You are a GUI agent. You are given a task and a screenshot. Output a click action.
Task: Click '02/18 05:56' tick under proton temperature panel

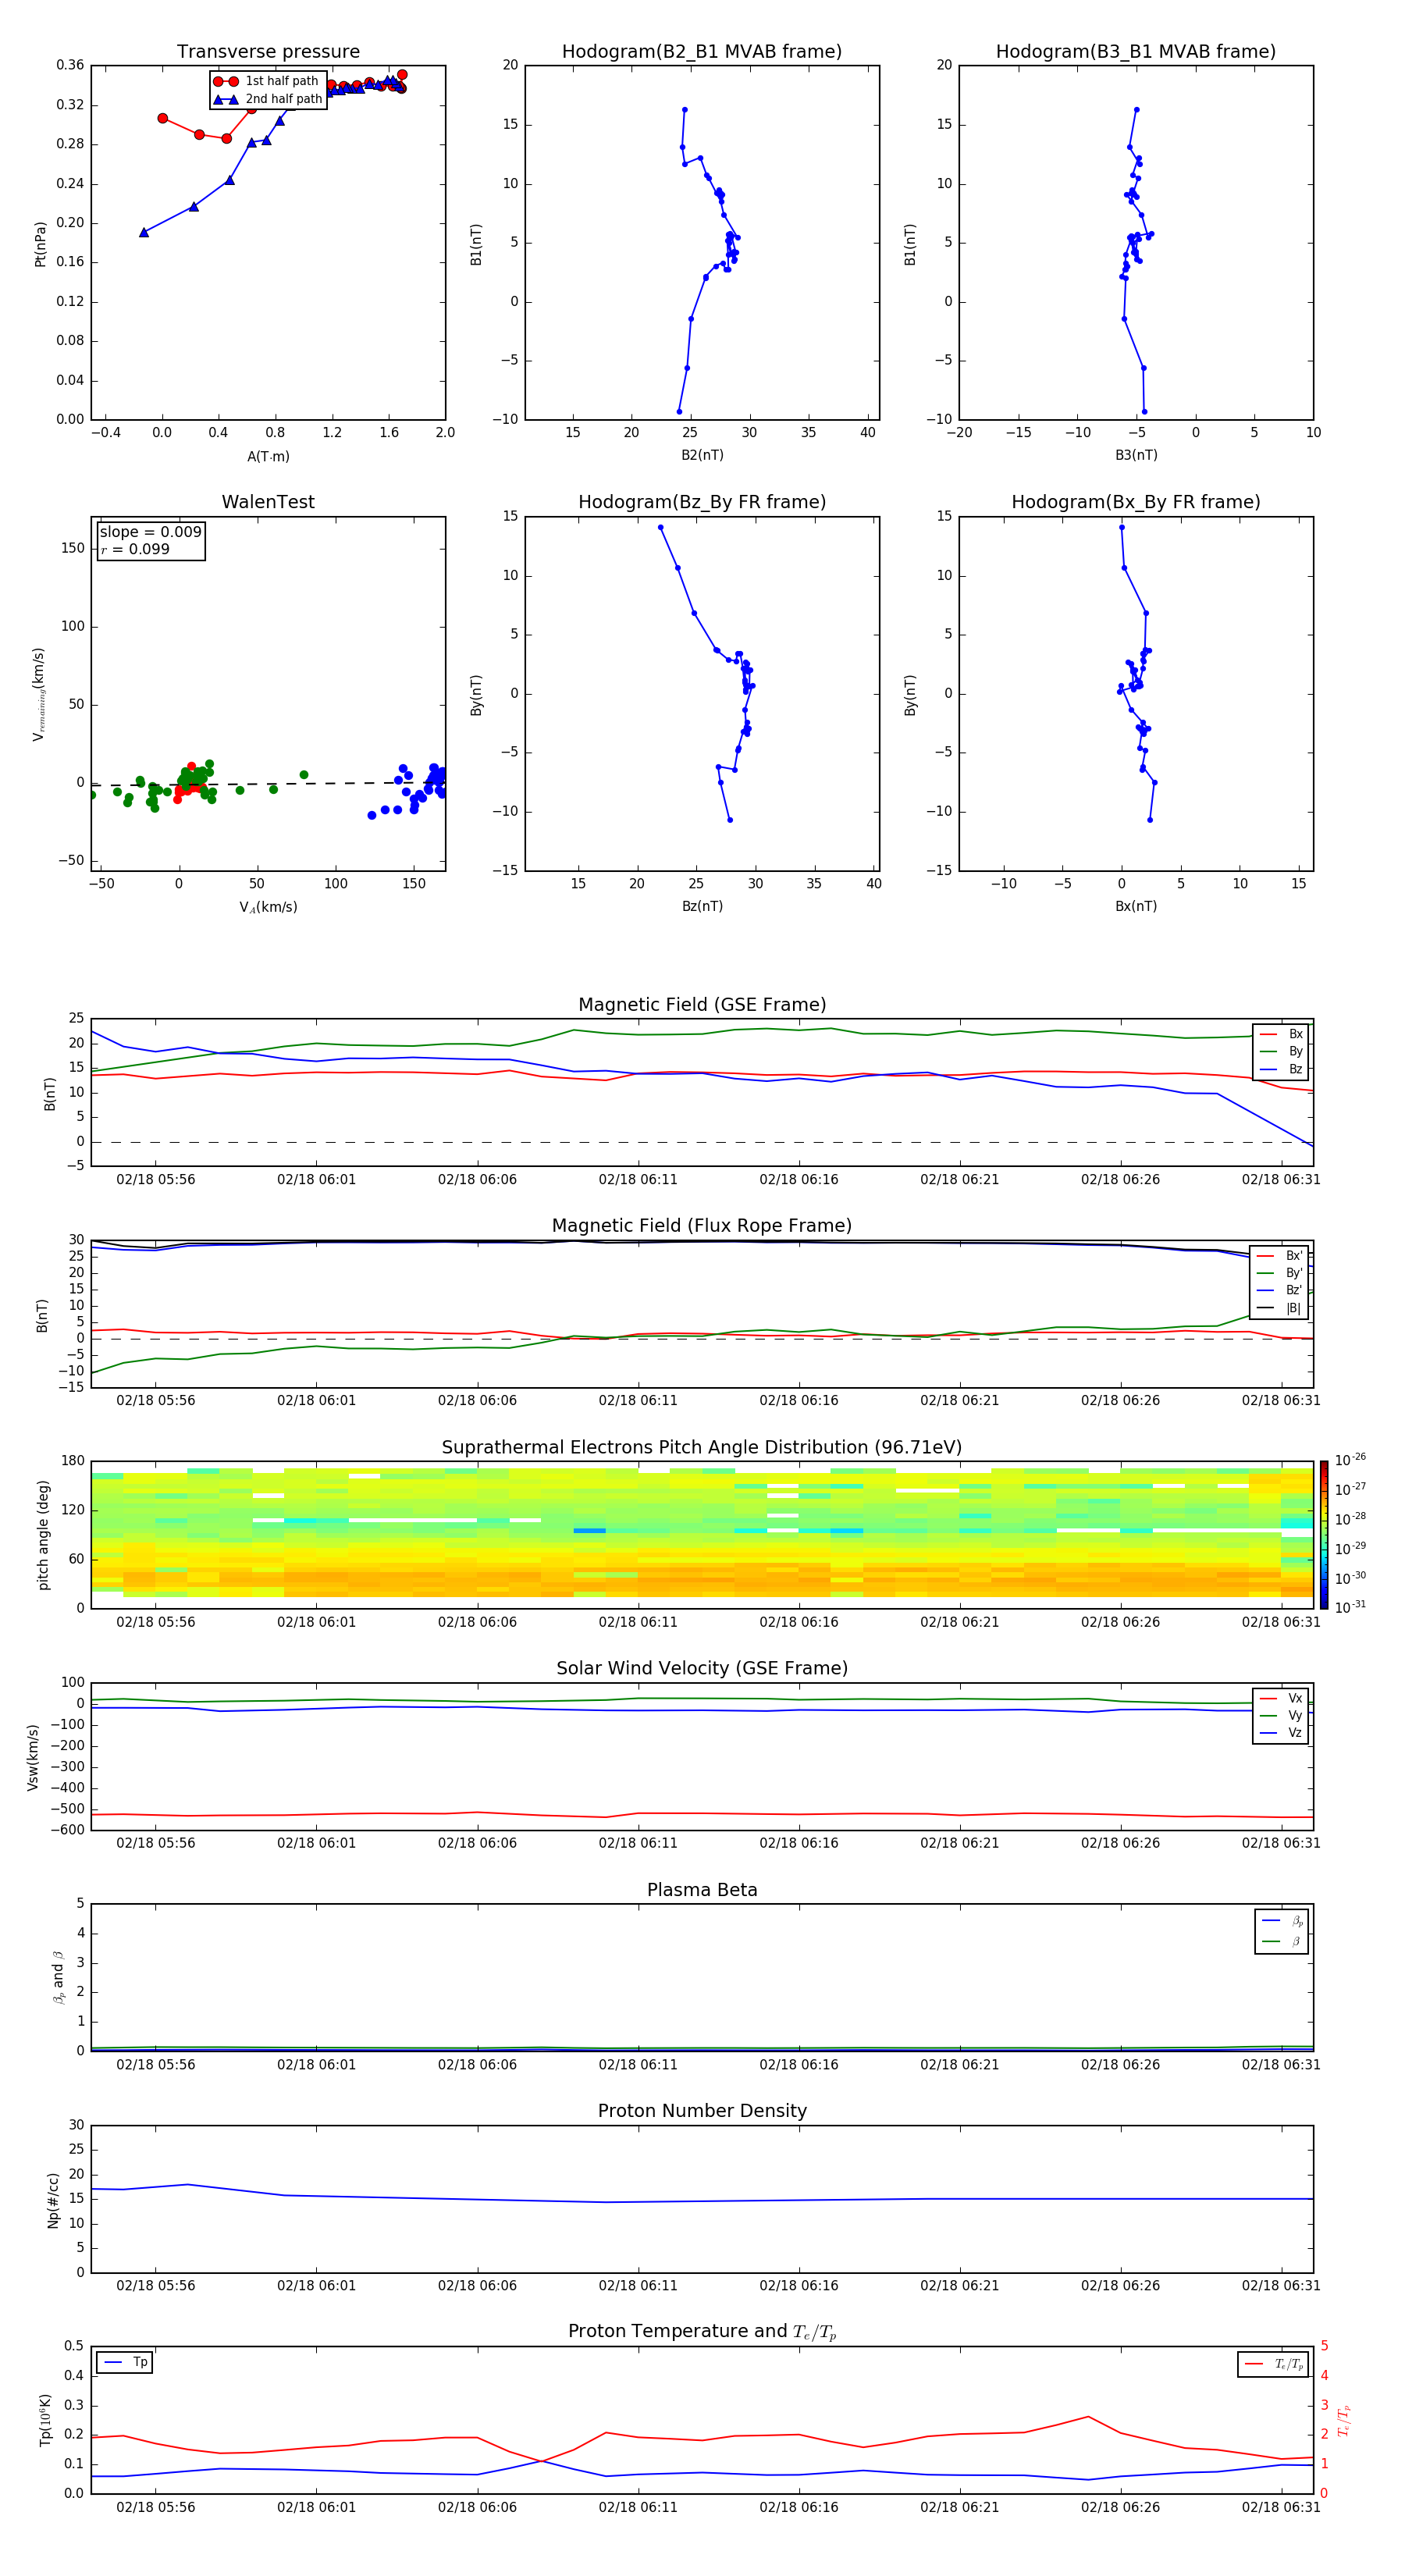point(156,2507)
